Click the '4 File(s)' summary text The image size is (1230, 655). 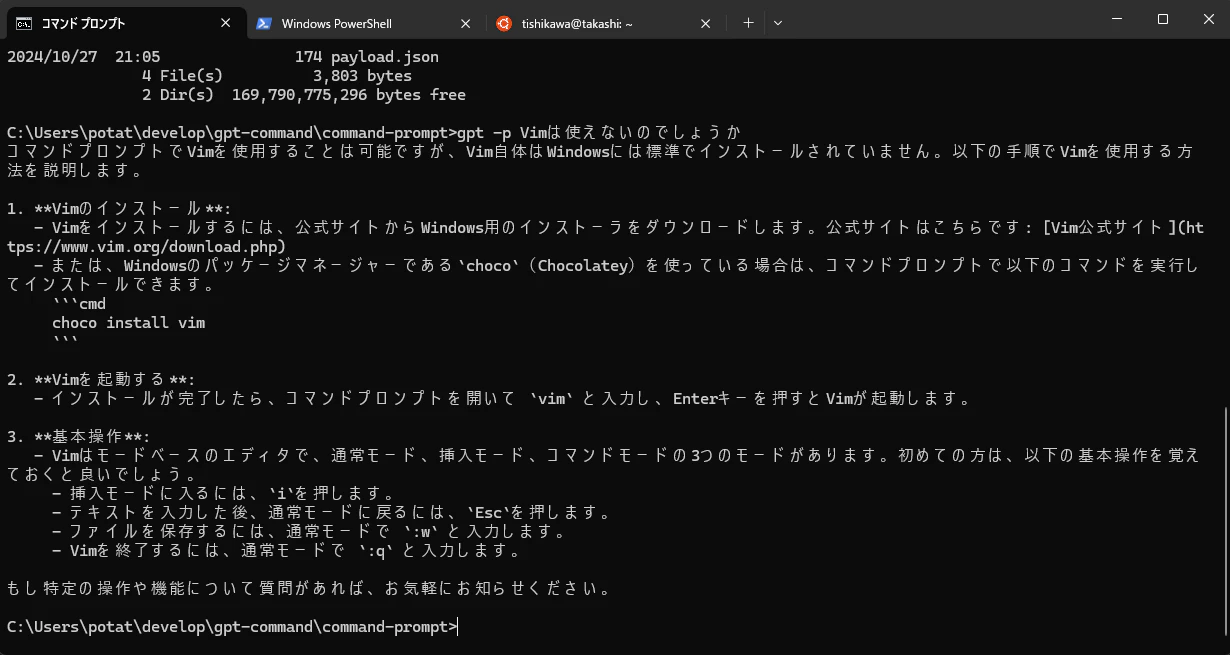pos(183,76)
